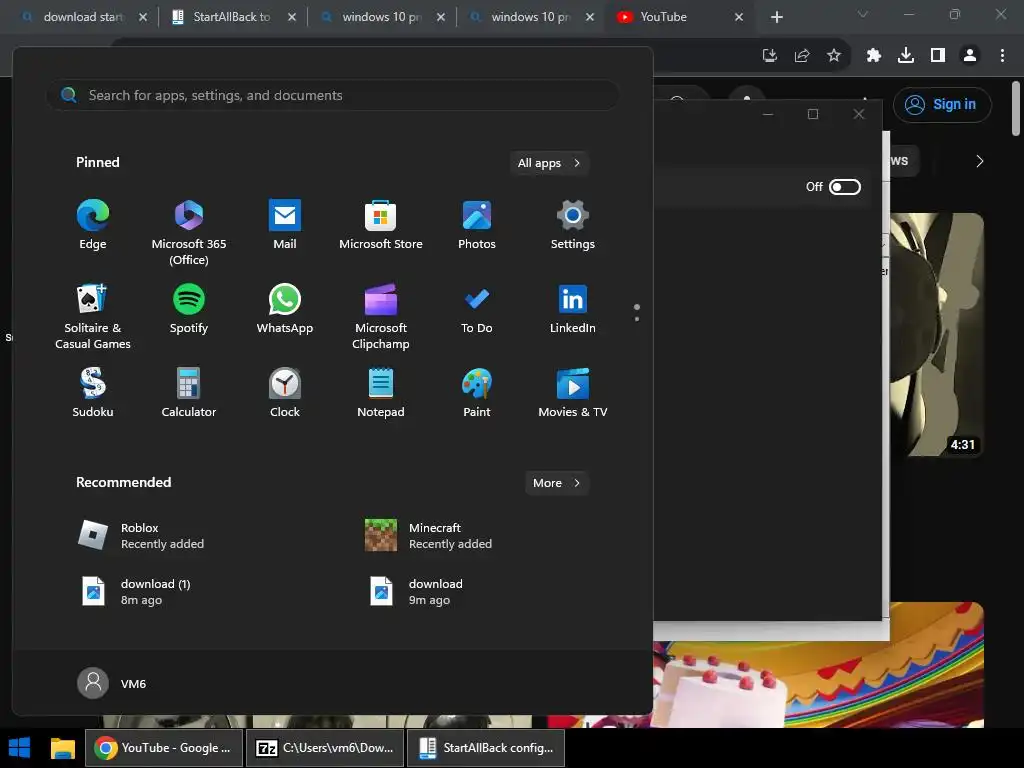
Task: Open File Explorer from taskbar
Action: 63,748
